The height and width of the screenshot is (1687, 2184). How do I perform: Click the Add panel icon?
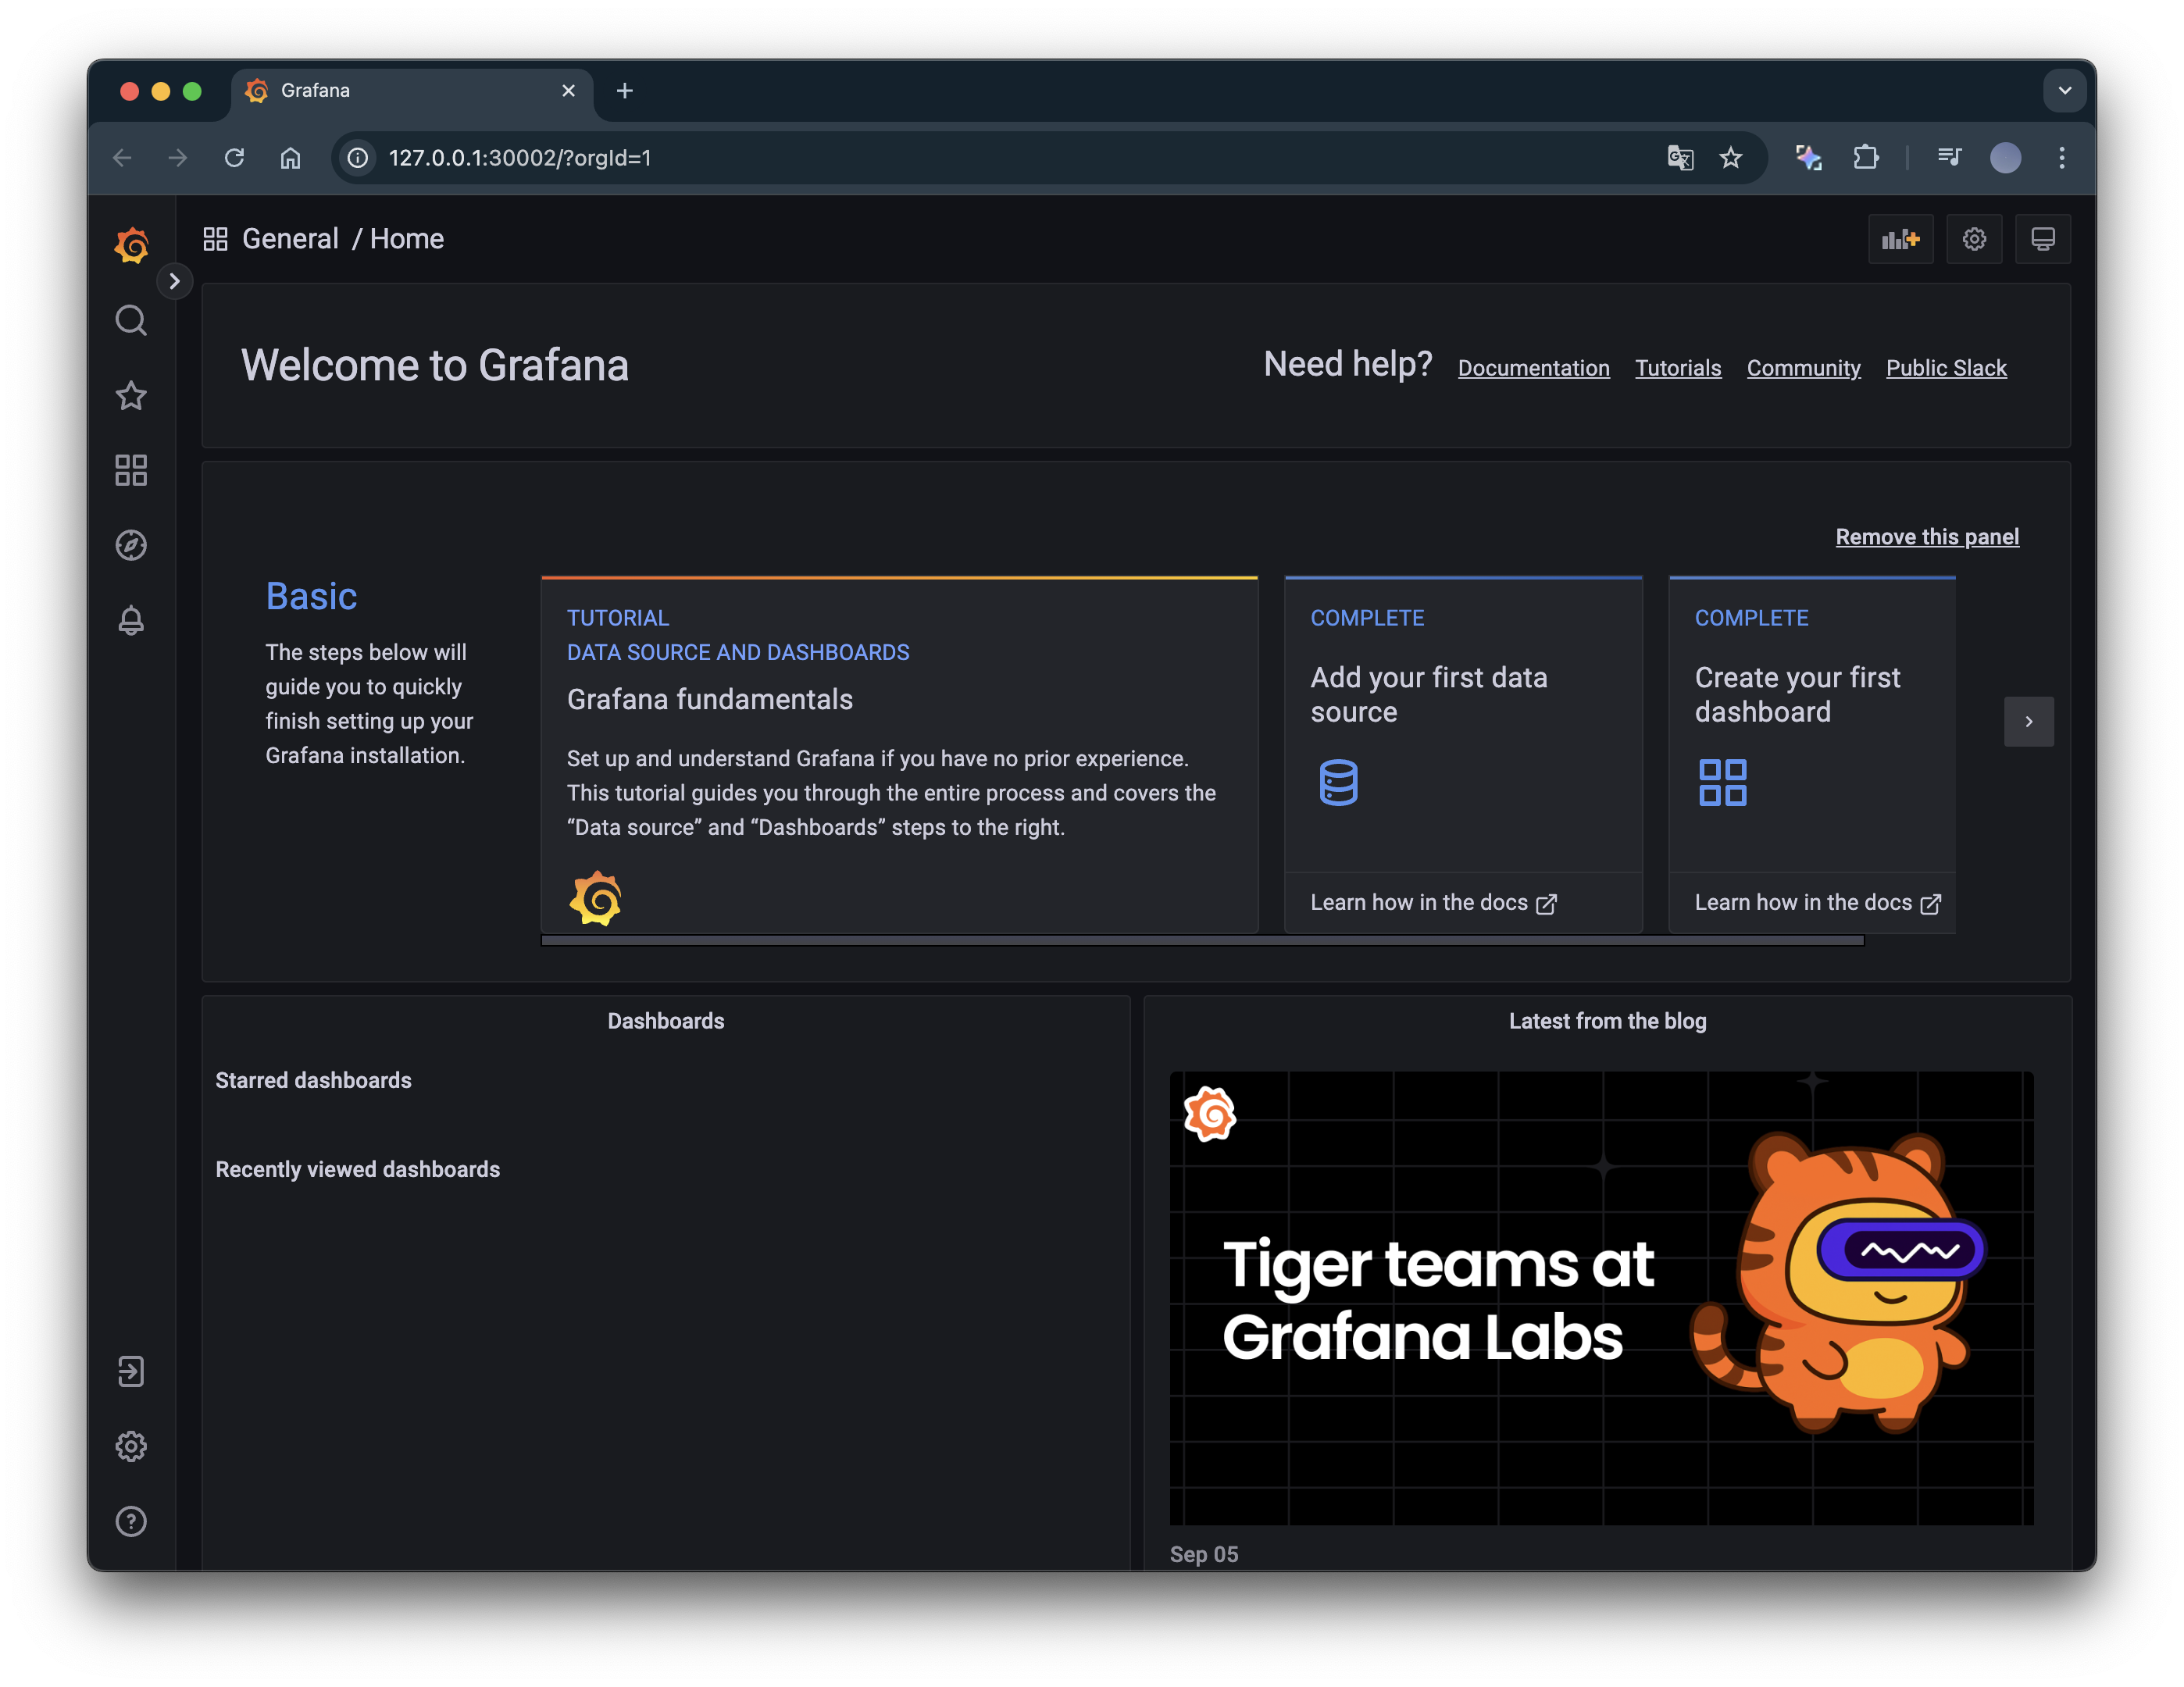pyautogui.click(x=1900, y=239)
